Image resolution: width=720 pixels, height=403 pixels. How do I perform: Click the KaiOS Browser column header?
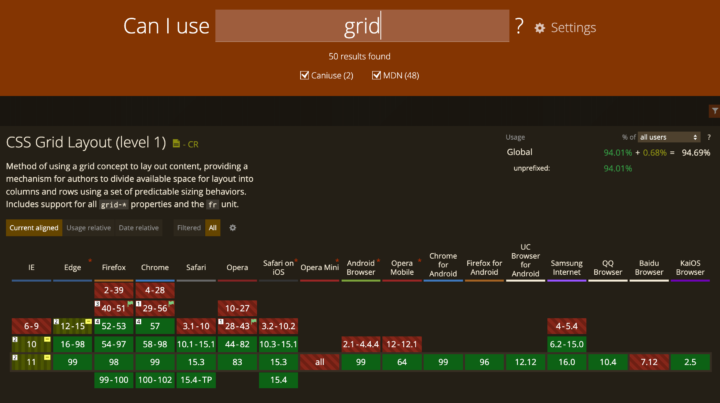point(690,267)
